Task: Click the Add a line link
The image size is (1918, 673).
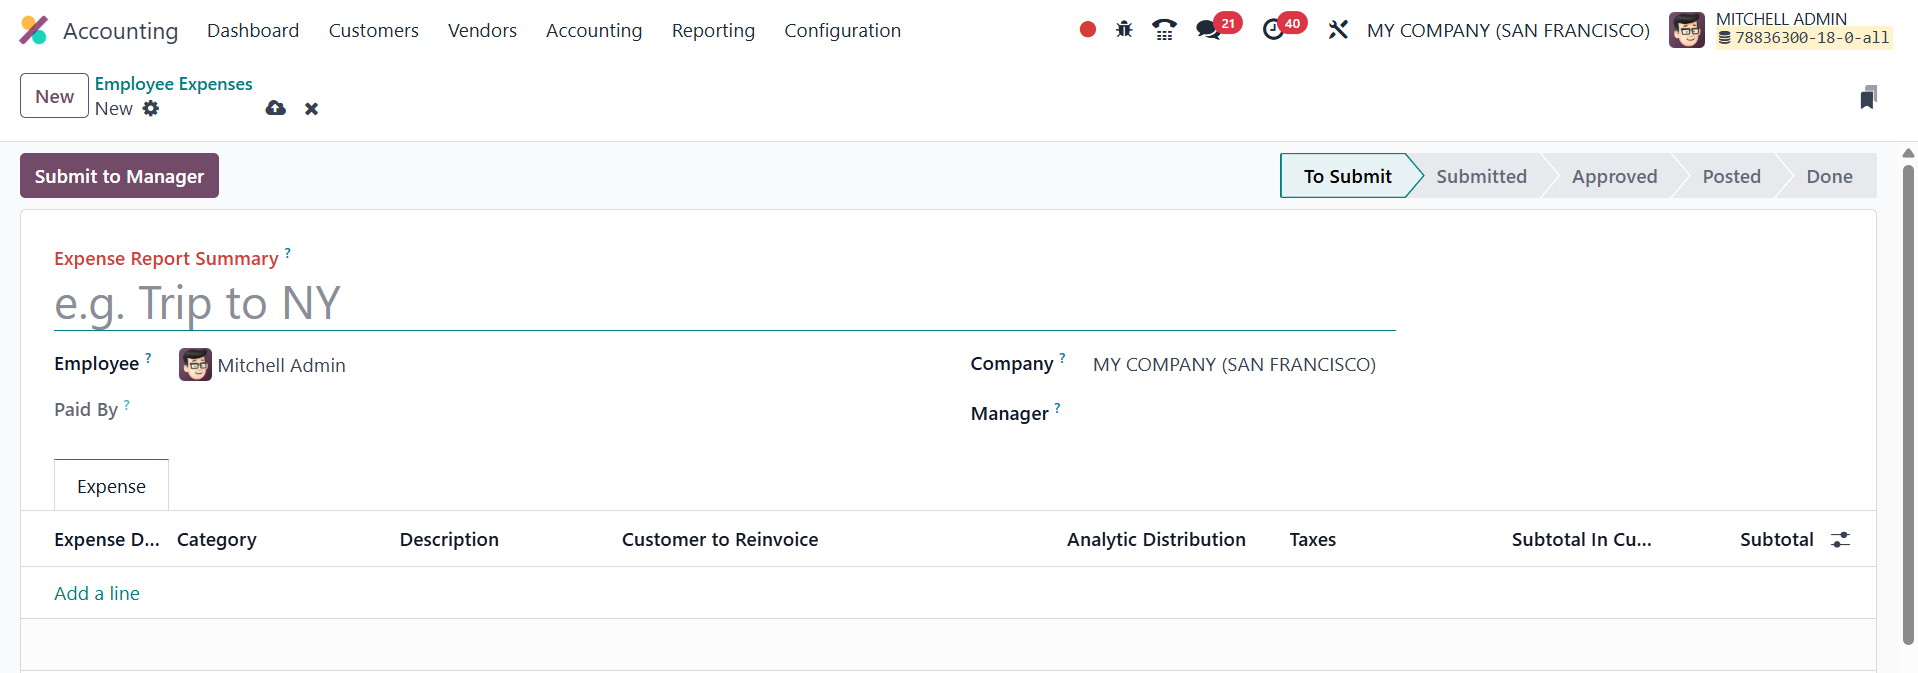Action: [x=97, y=593]
